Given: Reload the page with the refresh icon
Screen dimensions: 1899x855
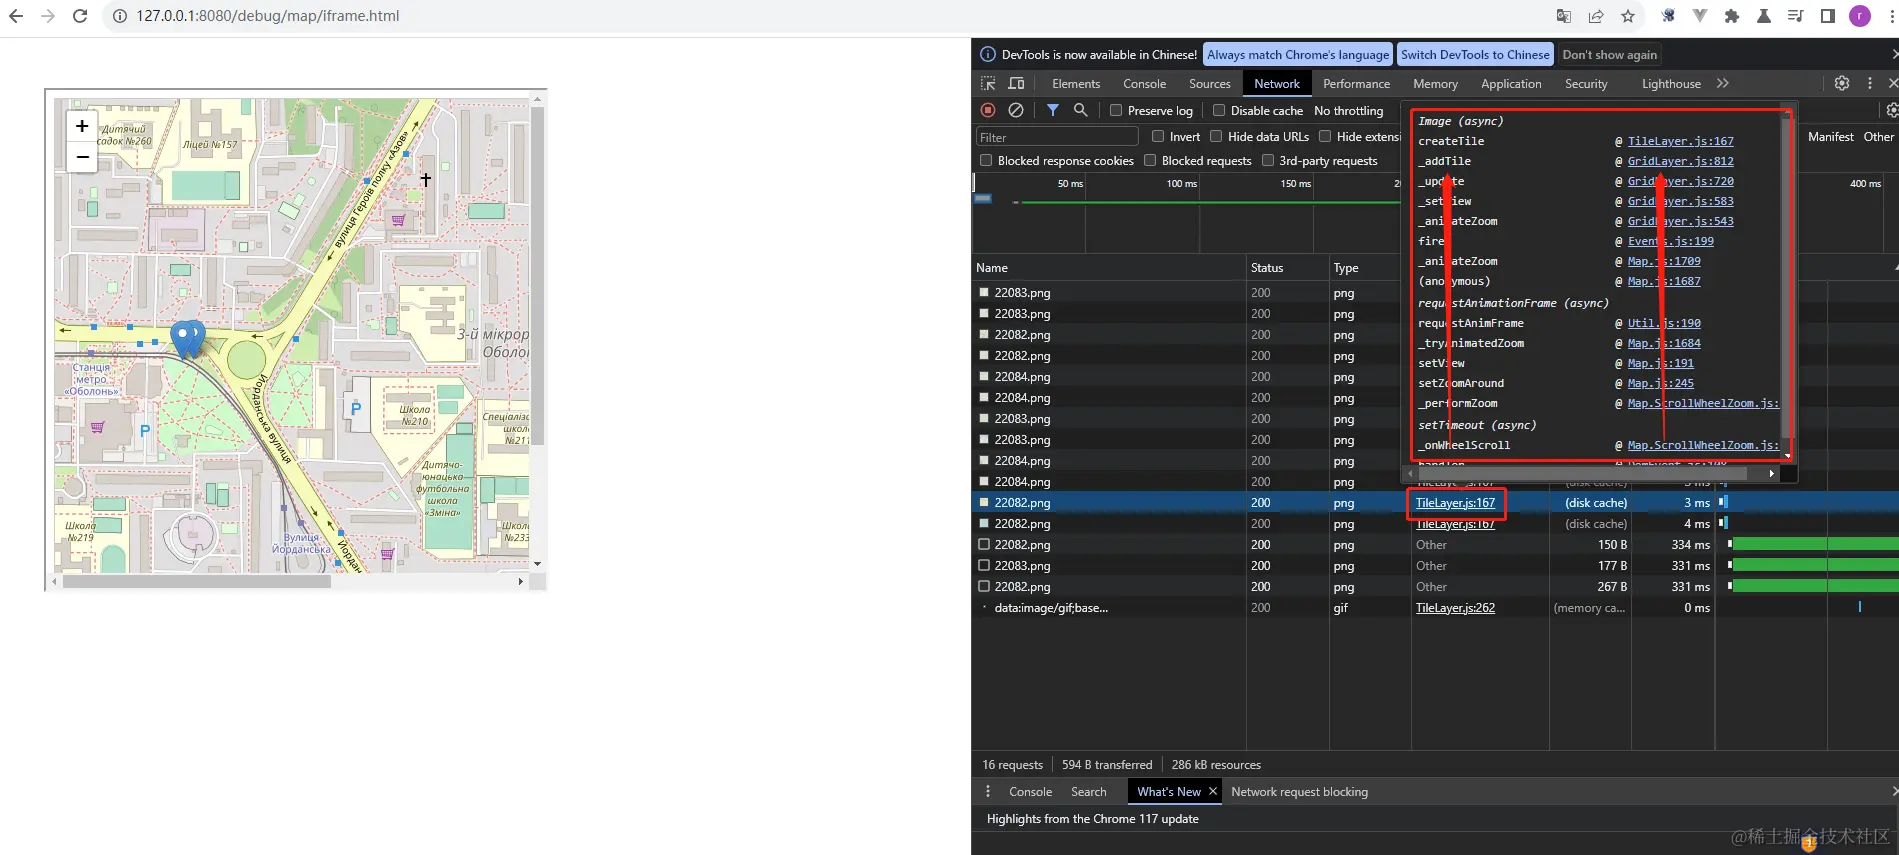Looking at the screenshot, I should point(80,16).
